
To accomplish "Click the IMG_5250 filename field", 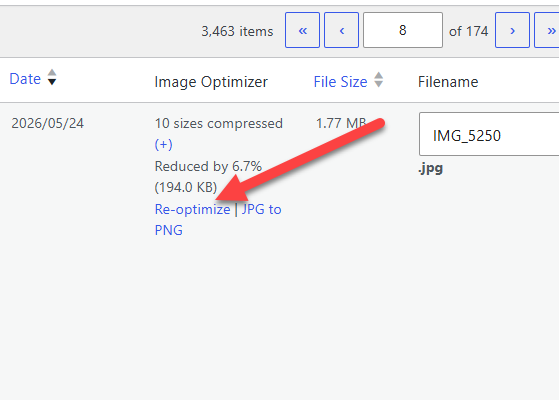I will [x=489, y=134].
